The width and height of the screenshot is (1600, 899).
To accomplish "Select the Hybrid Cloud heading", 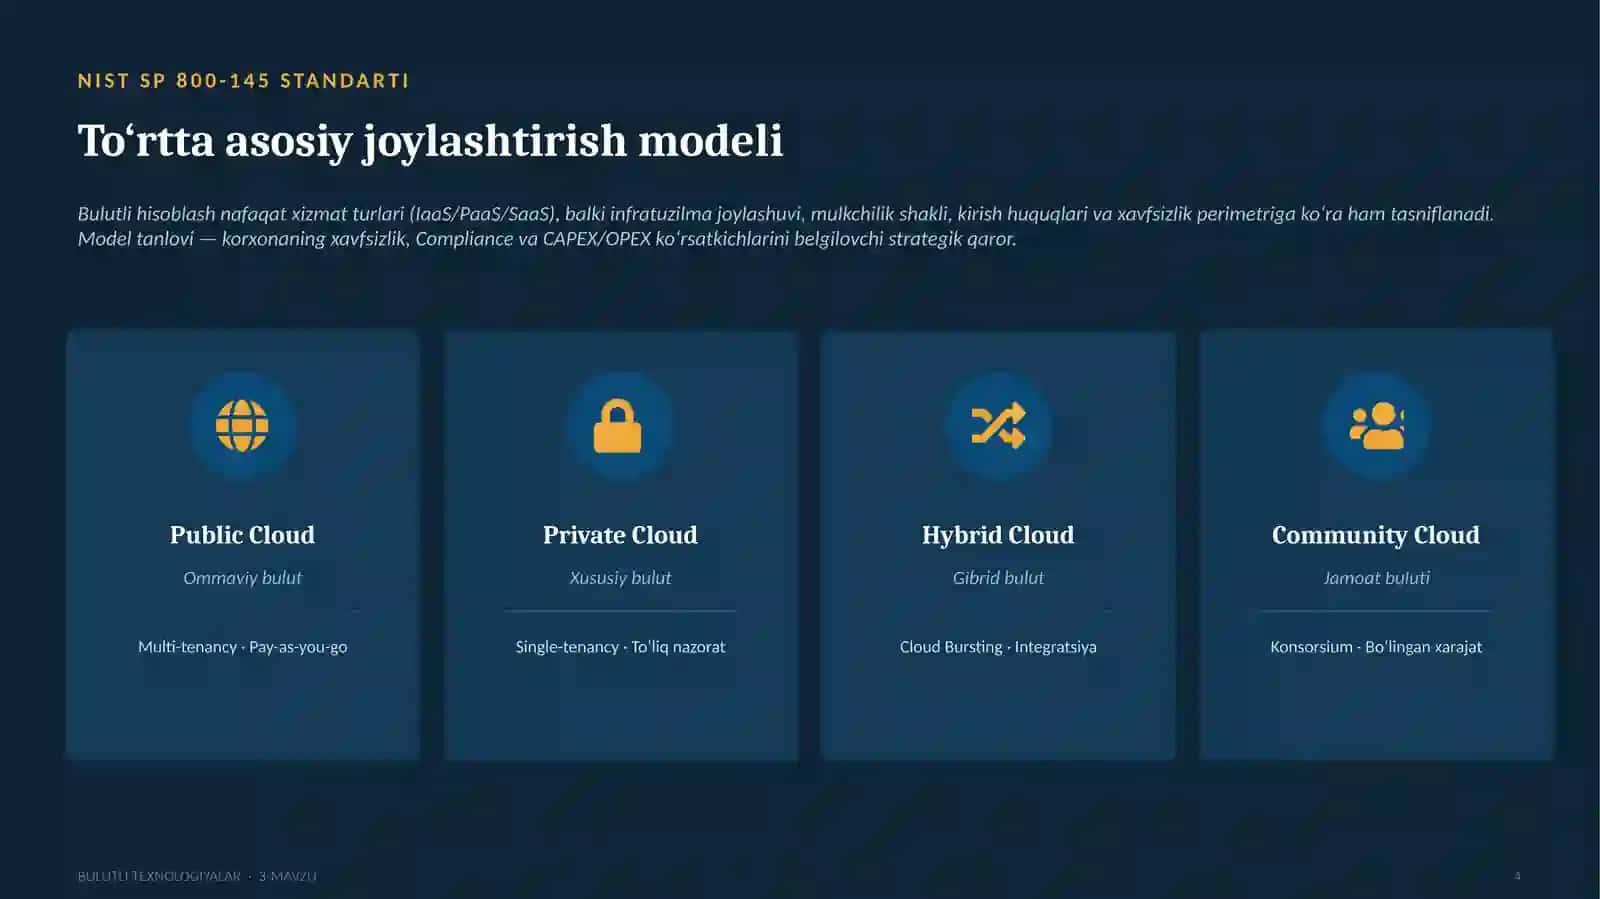I will click(998, 535).
